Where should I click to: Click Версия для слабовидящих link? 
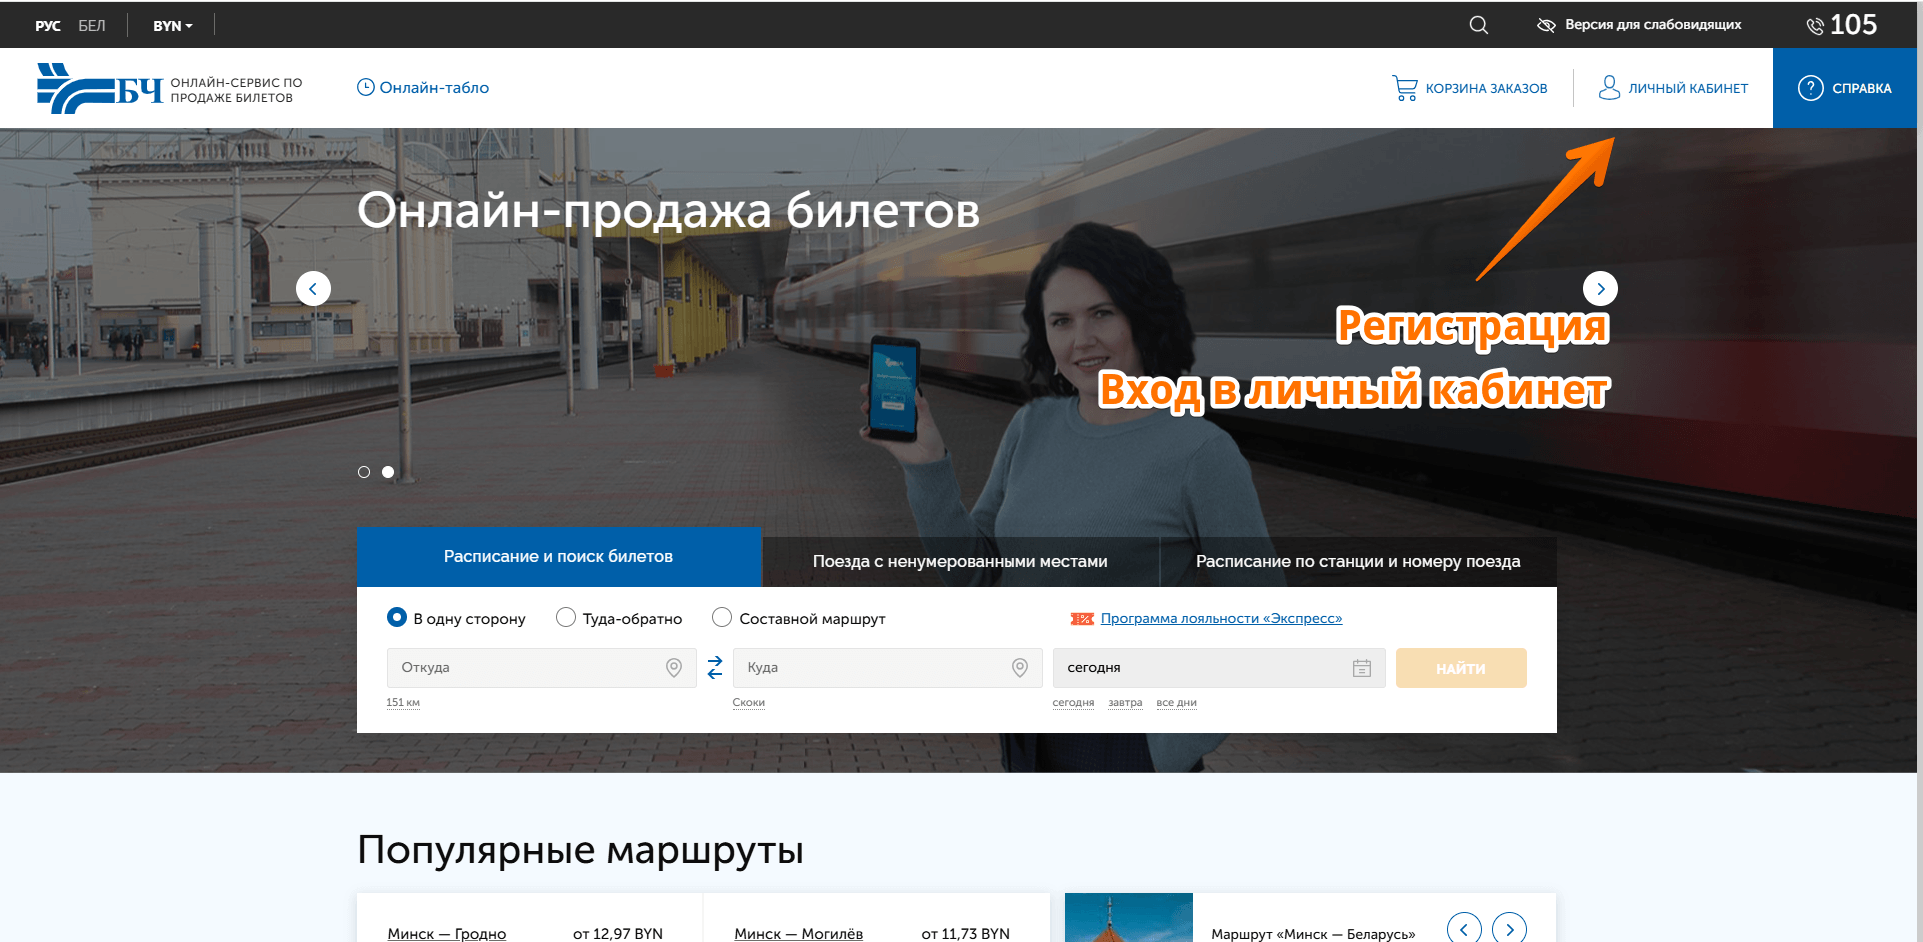pyautogui.click(x=1653, y=25)
